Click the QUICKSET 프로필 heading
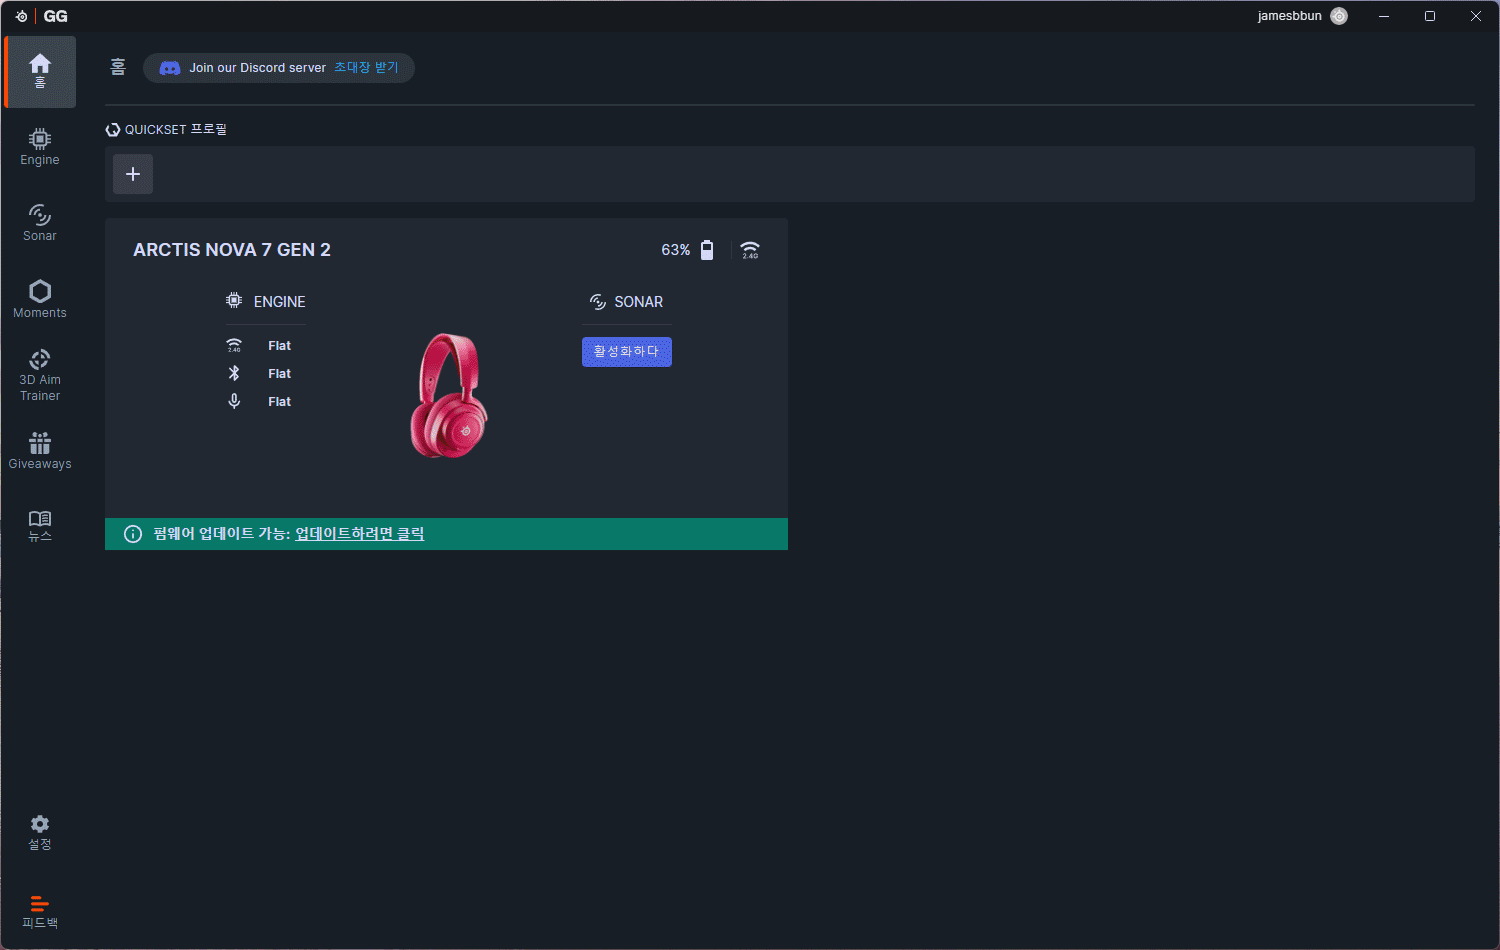1500x950 pixels. 176,130
